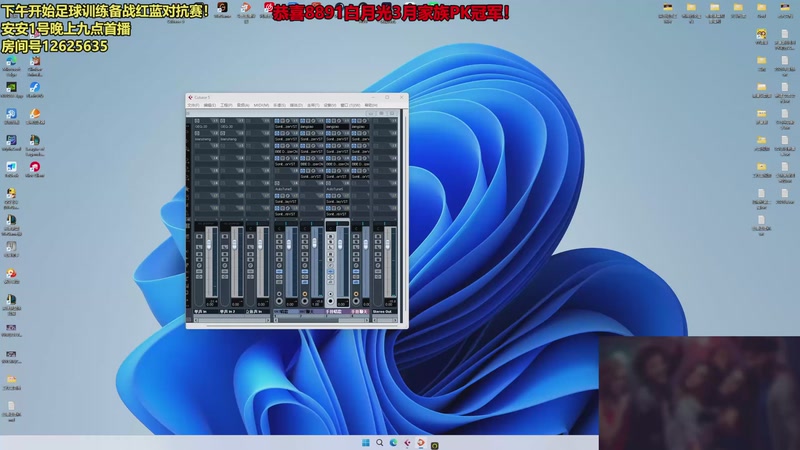Screen dimensions: 800x450
Task: Expand arrow of first audio channel's top insert
Action: click(295, 121)
